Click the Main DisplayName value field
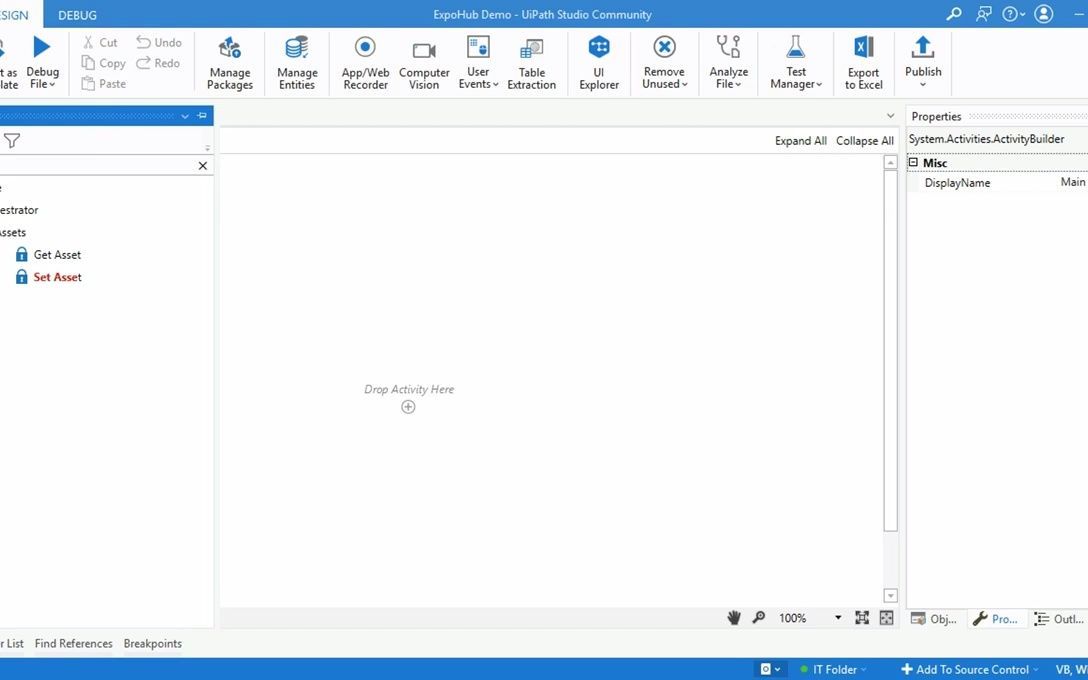 (1072, 182)
